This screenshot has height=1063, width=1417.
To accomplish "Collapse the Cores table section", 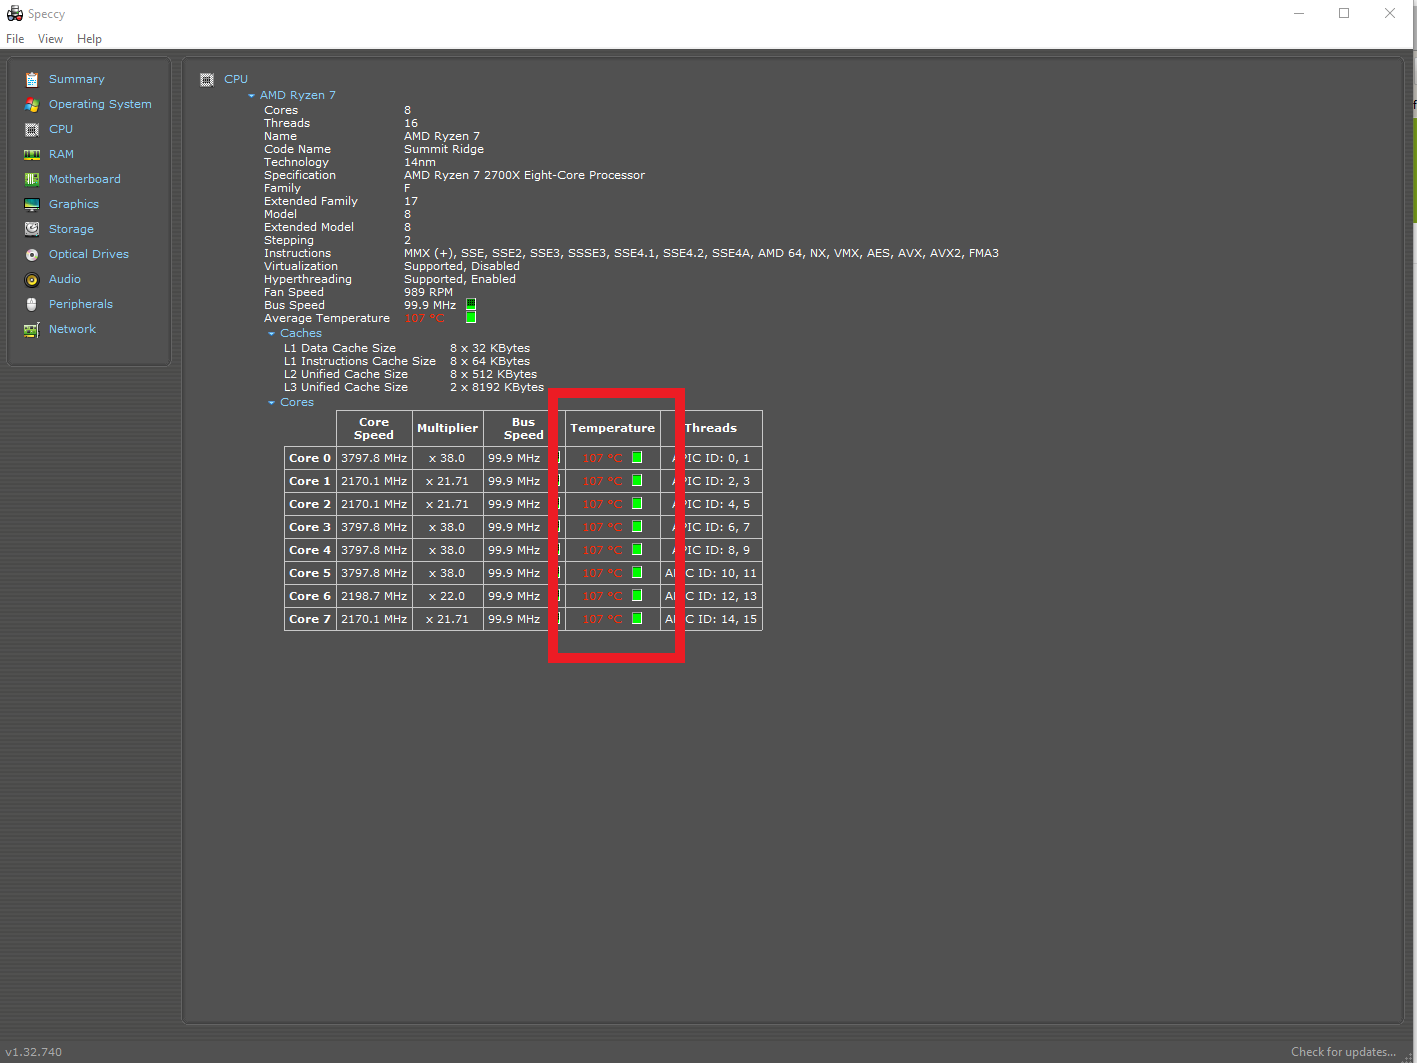I will tap(269, 402).
